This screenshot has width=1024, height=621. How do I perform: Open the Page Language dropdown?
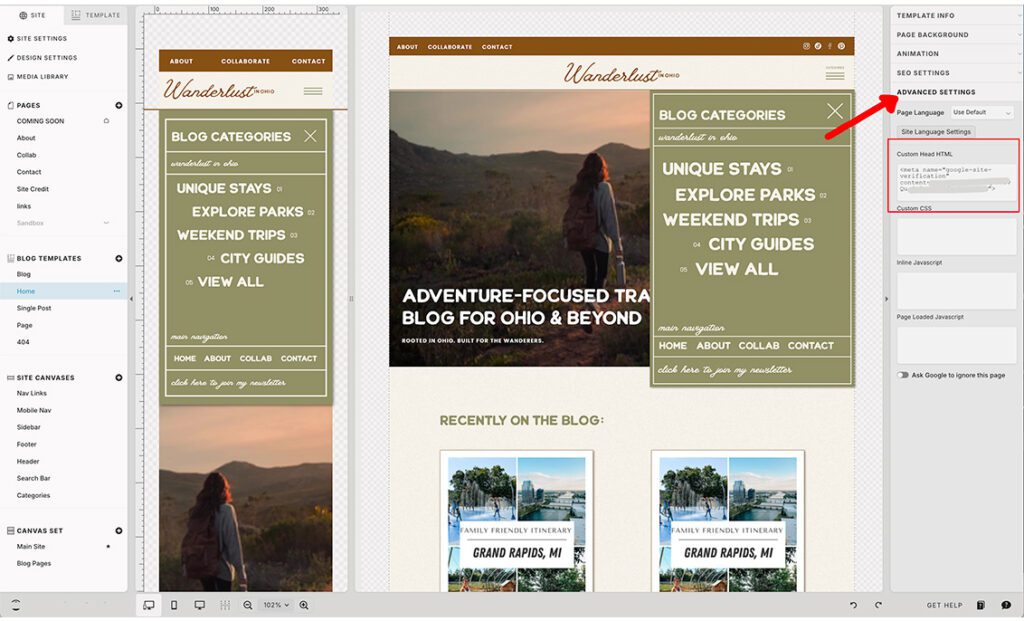click(x=982, y=112)
